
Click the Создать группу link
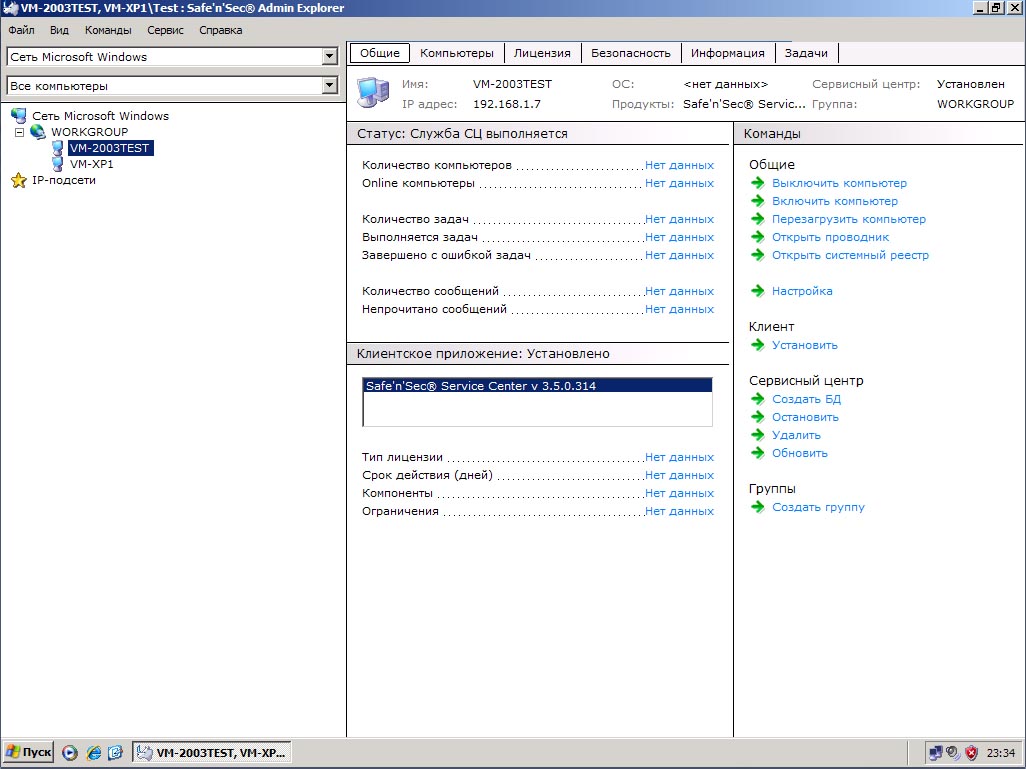point(818,507)
